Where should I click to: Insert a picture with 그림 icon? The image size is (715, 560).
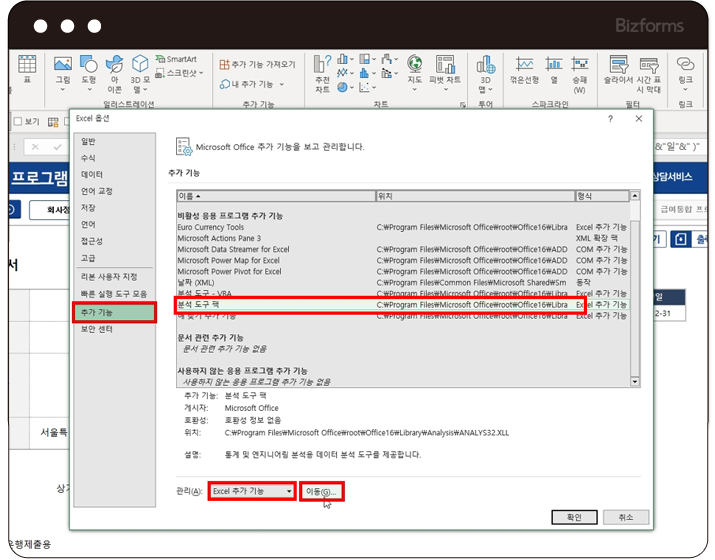point(63,64)
